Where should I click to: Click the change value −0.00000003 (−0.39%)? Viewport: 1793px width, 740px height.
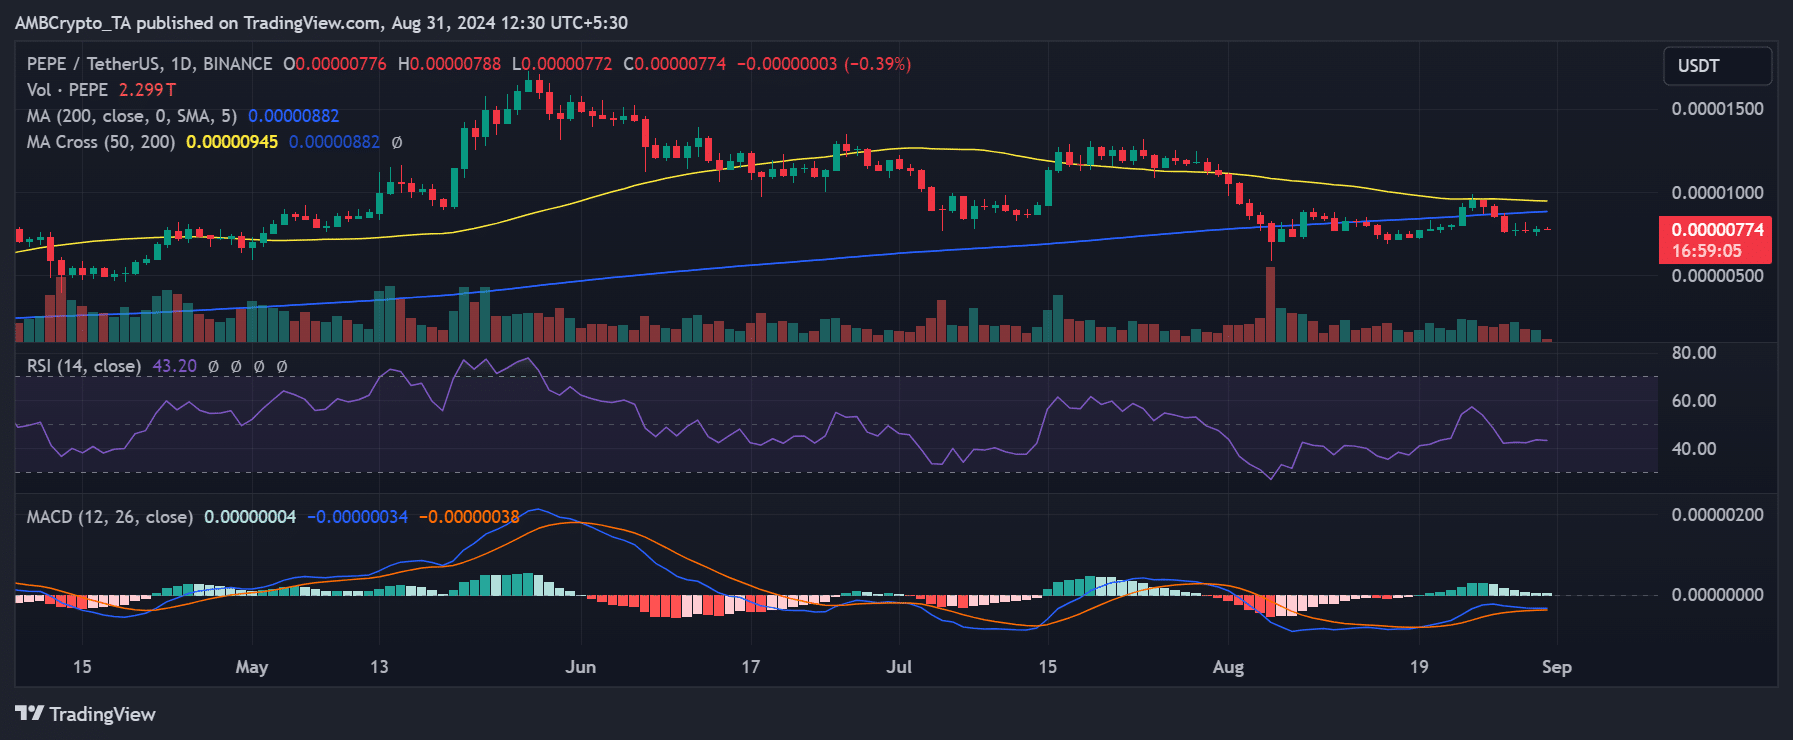(824, 64)
